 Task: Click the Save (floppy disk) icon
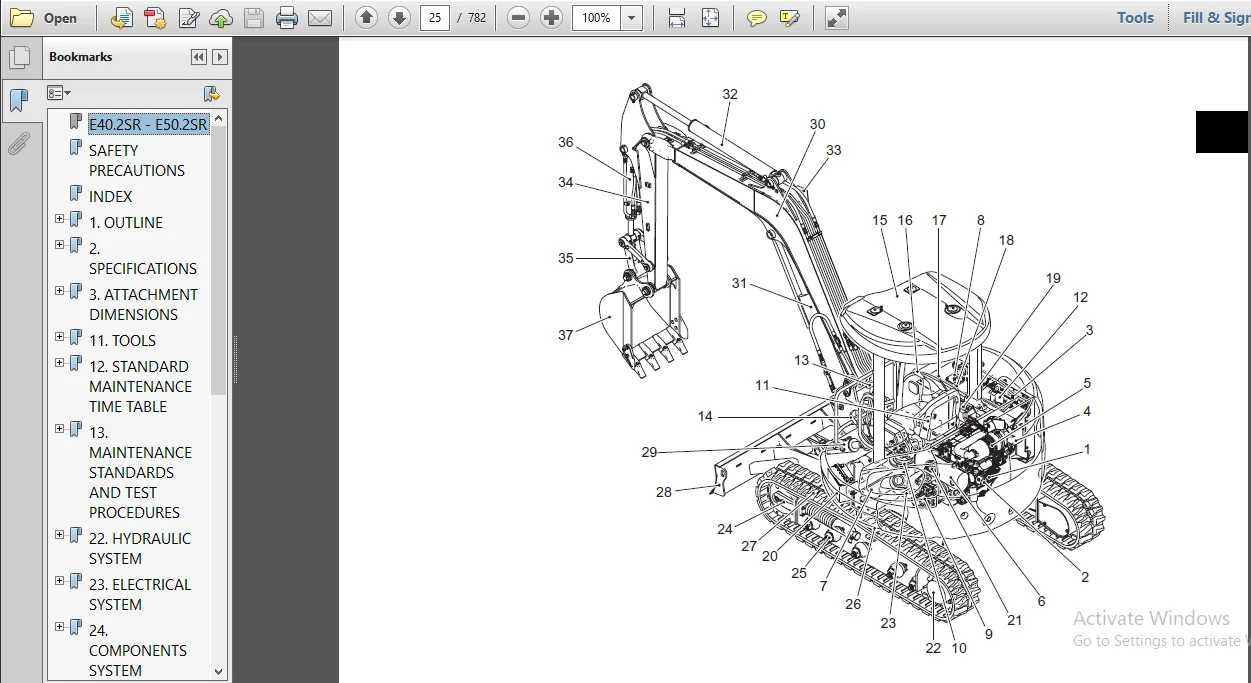click(x=254, y=18)
